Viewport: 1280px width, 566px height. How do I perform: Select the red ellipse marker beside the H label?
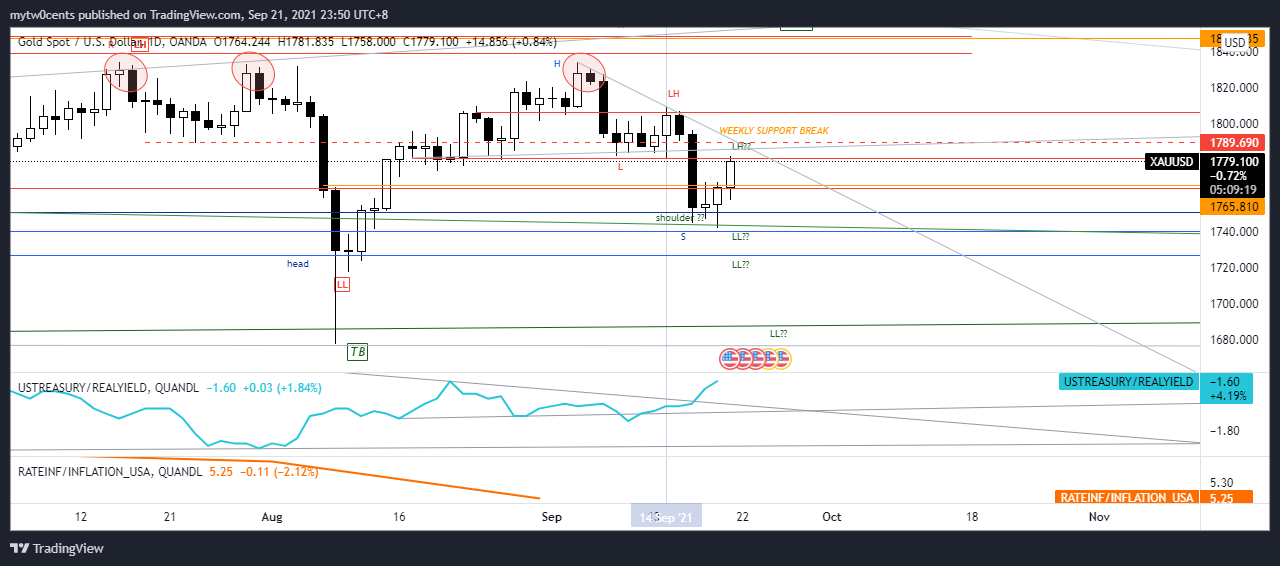(584, 71)
